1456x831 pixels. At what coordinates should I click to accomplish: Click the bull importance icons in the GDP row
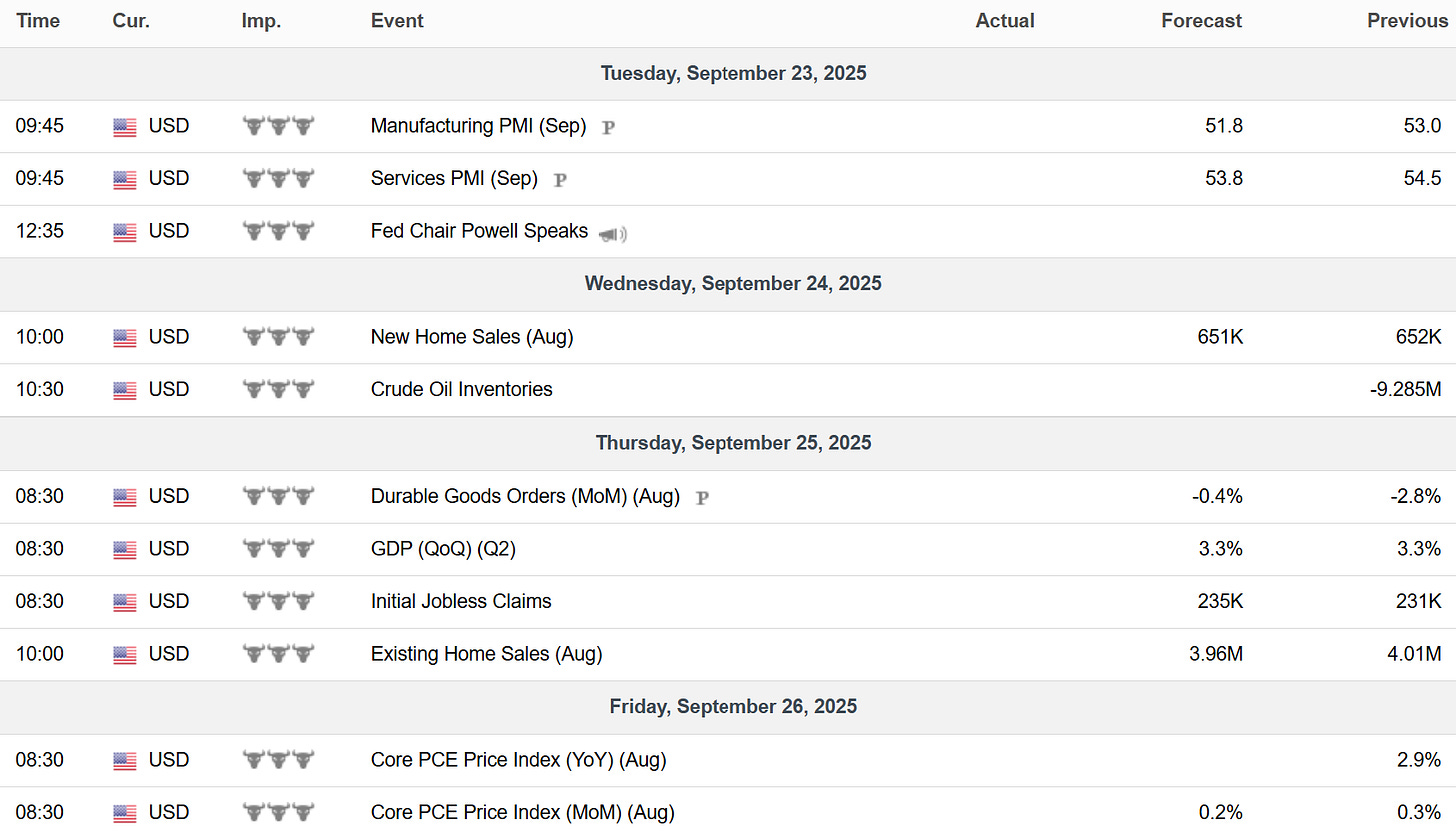(x=278, y=549)
